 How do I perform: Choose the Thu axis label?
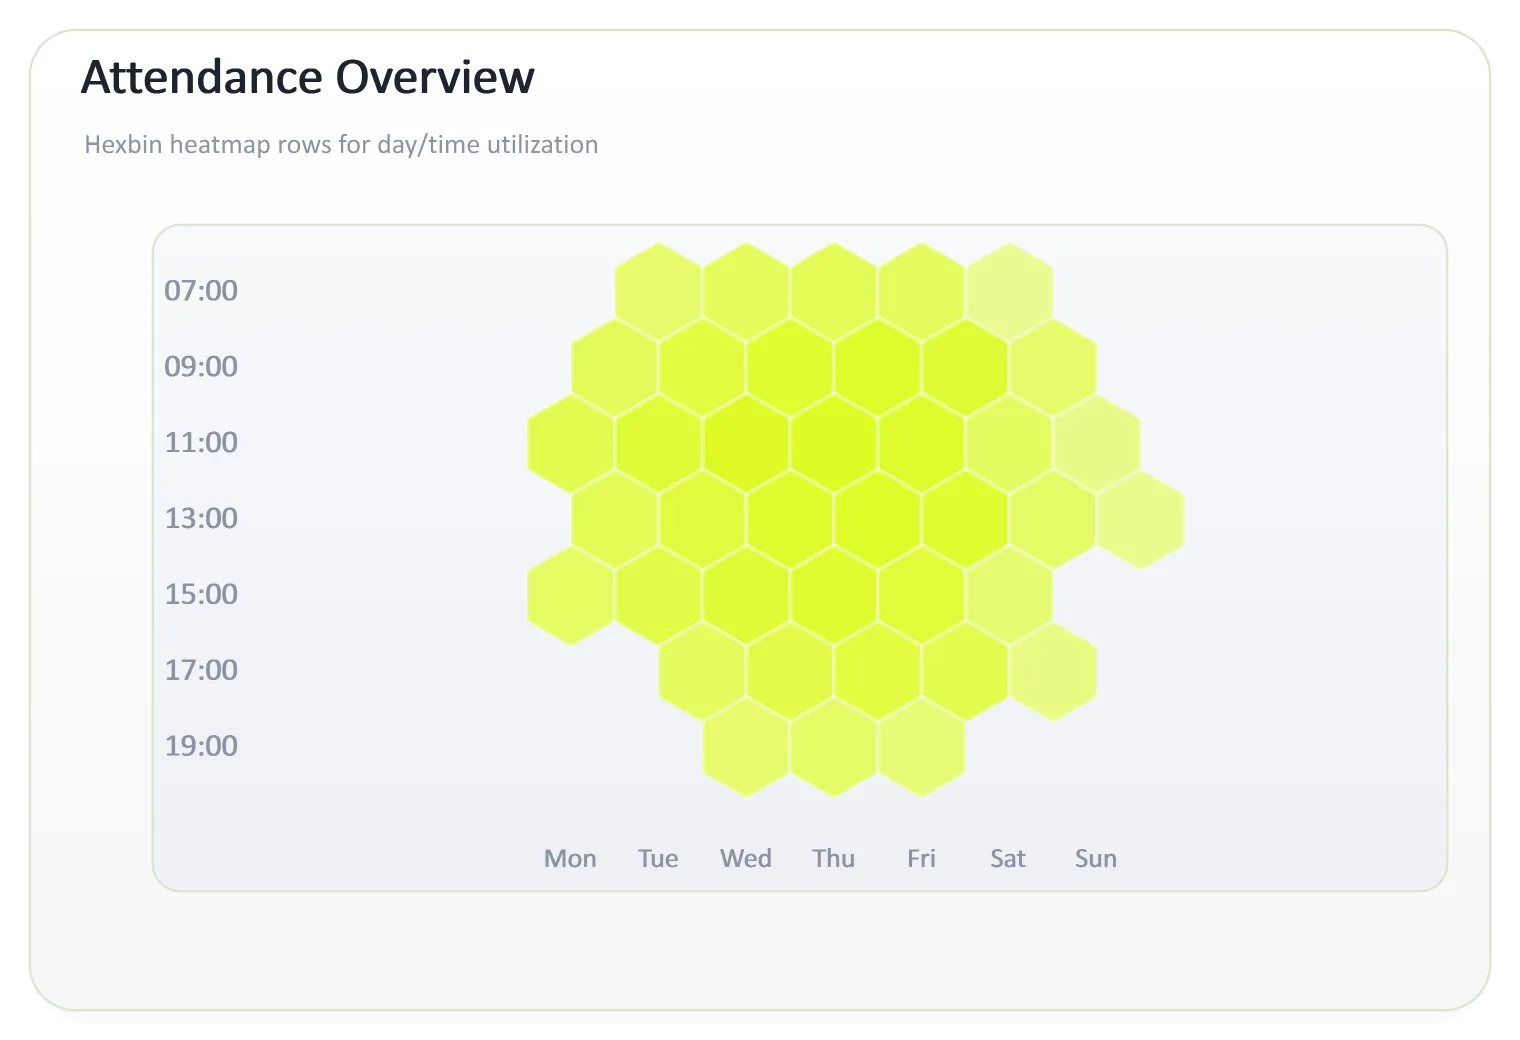pos(834,859)
